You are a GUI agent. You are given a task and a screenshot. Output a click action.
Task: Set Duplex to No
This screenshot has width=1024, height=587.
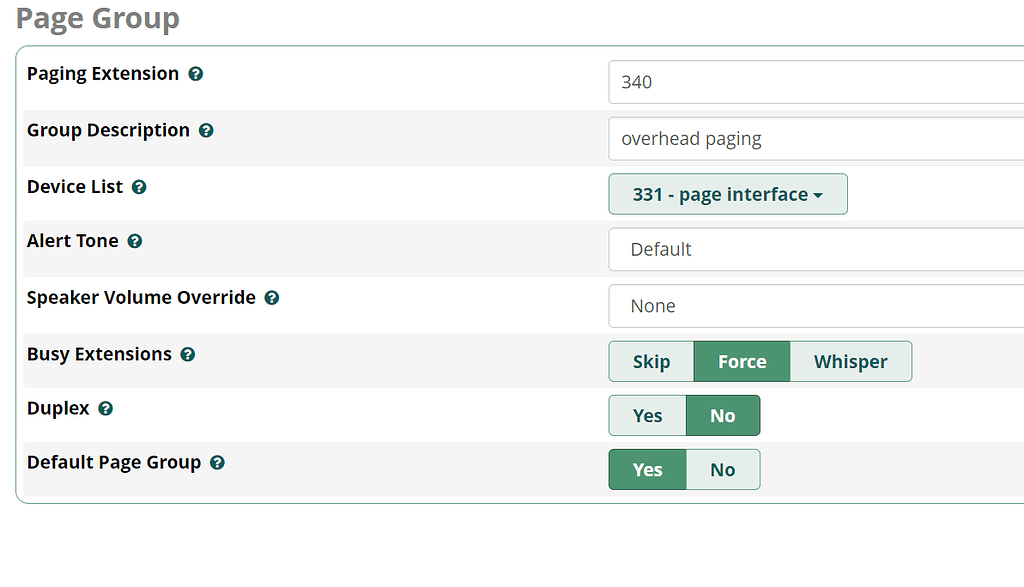[723, 415]
